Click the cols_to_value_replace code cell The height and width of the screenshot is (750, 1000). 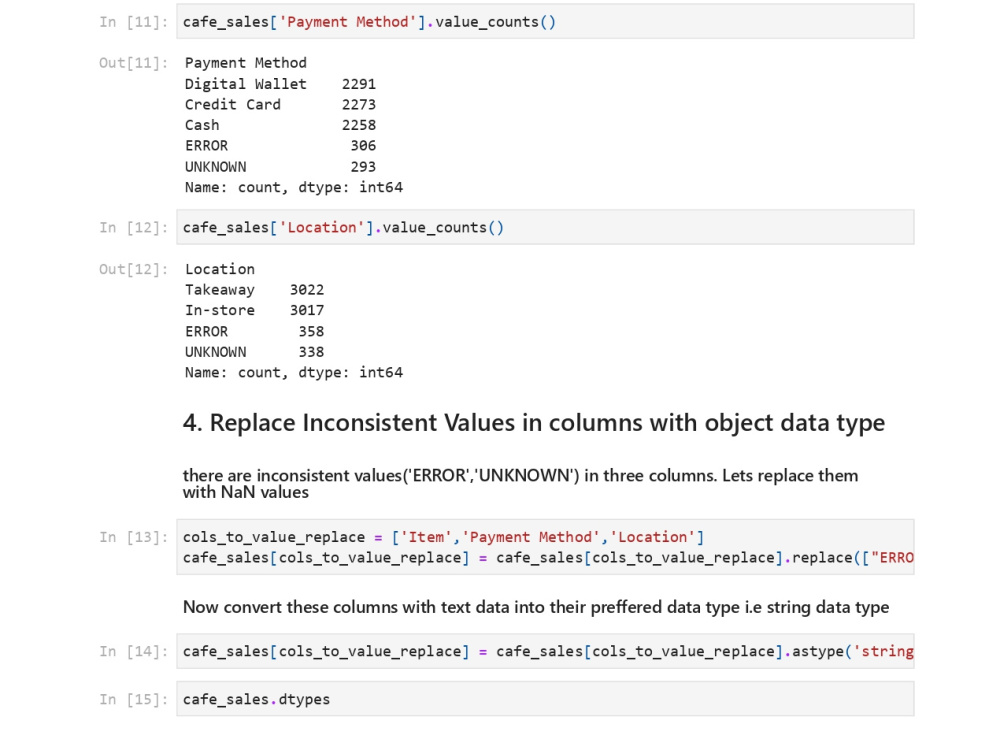point(545,547)
